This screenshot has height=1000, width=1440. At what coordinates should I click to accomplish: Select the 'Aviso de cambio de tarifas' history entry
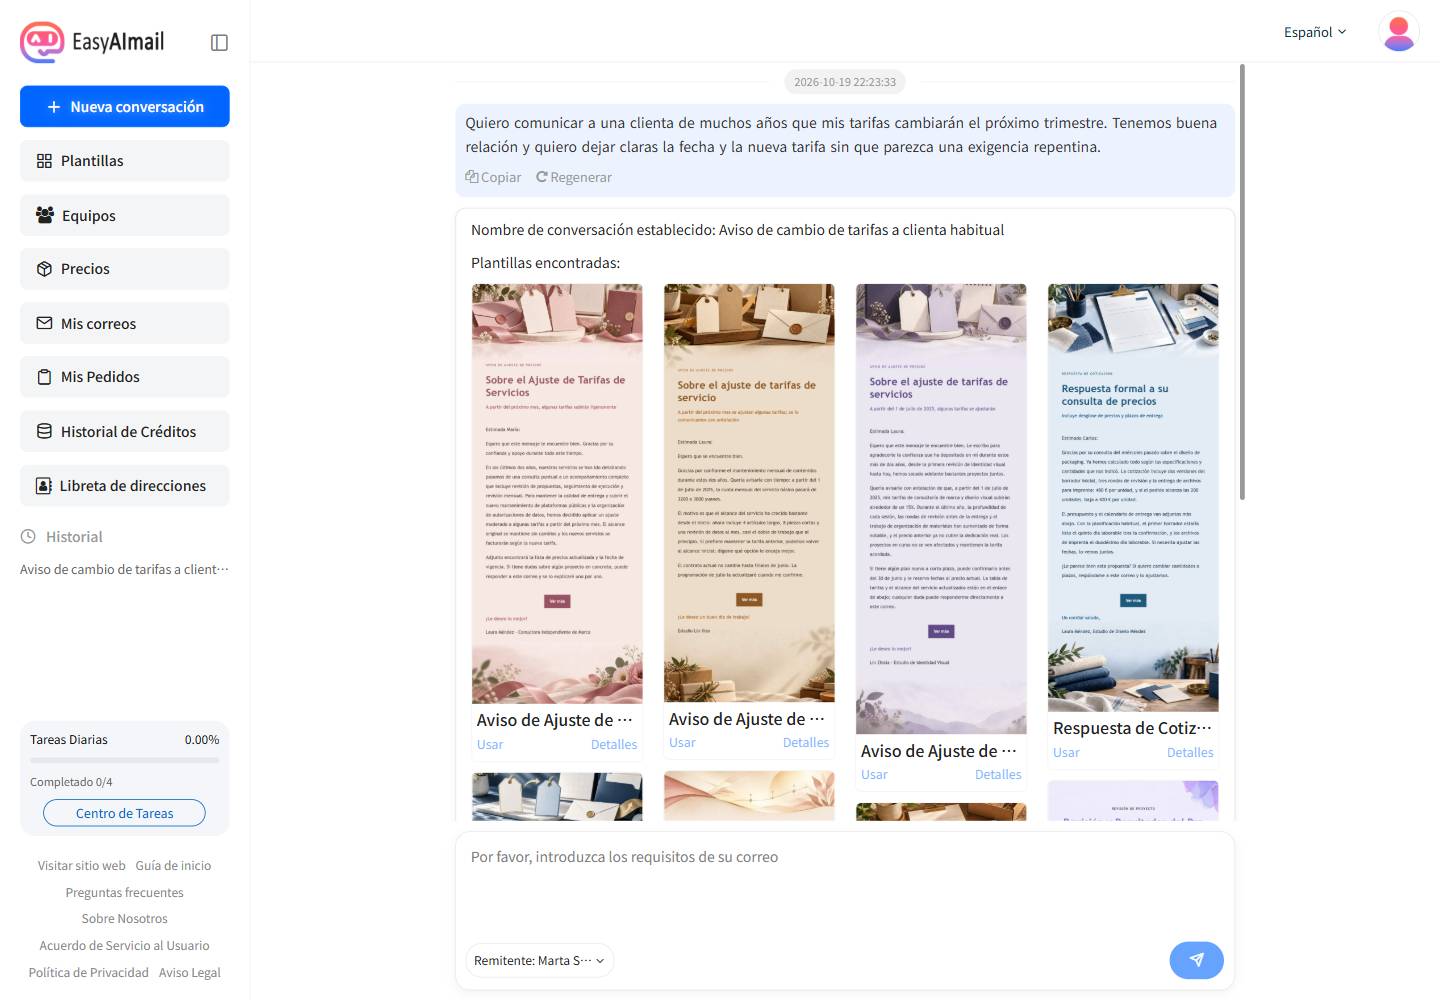click(x=125, y=569)
